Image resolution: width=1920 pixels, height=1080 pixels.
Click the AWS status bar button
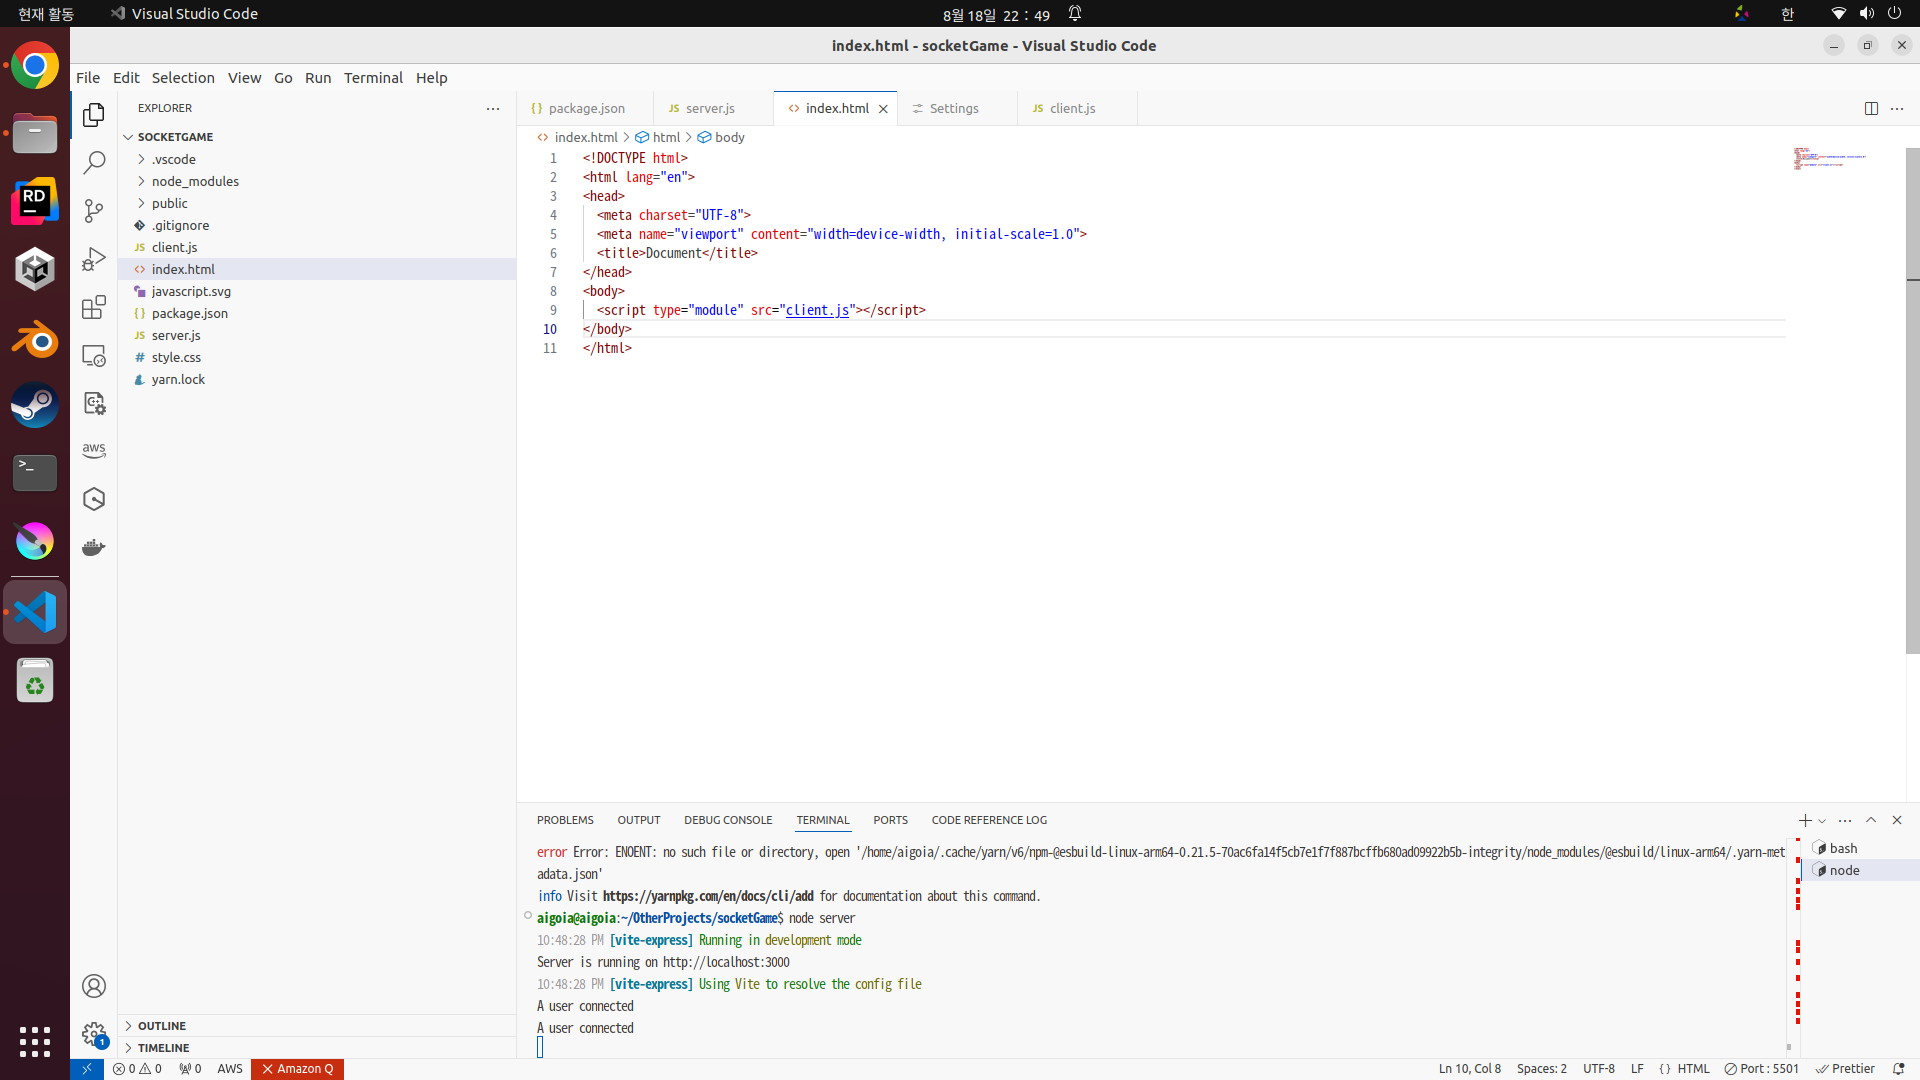[x=230, y=1069]
